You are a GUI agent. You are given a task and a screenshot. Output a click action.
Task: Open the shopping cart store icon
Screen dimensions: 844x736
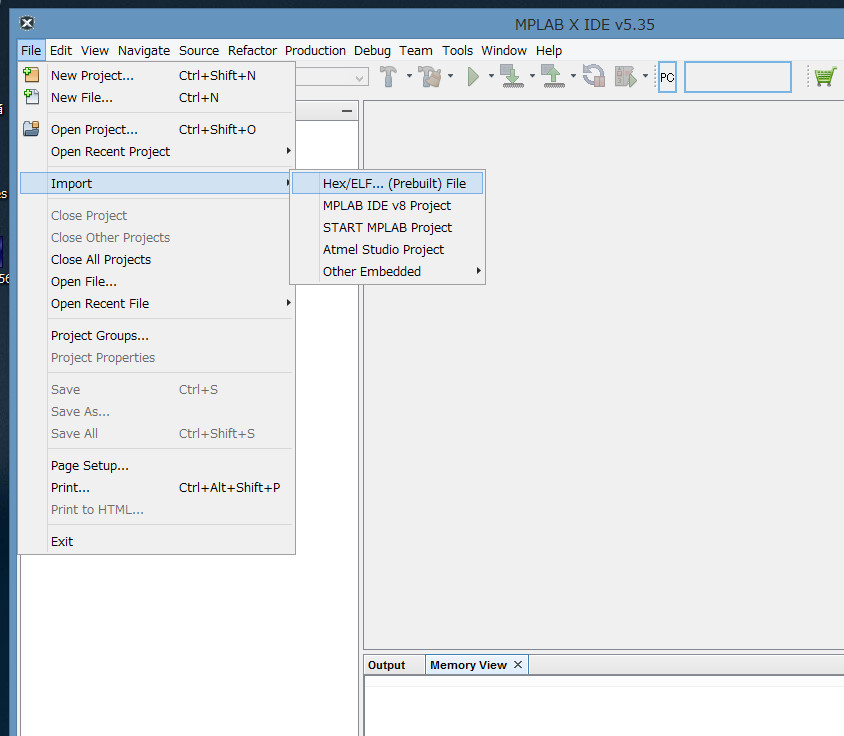tap(825, 76)
